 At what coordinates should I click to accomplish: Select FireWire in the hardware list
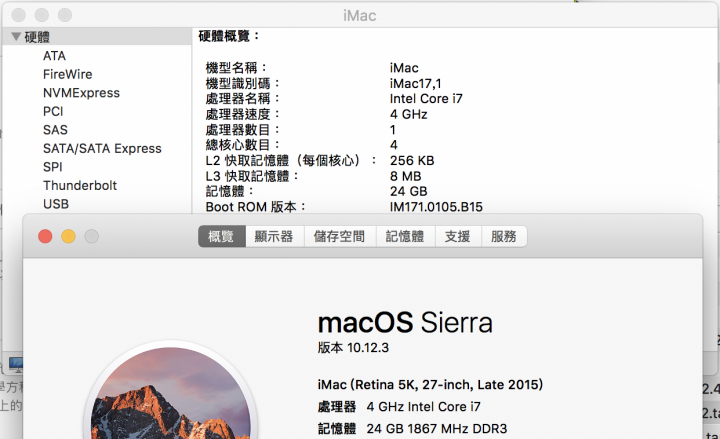(x=68, y=74)
